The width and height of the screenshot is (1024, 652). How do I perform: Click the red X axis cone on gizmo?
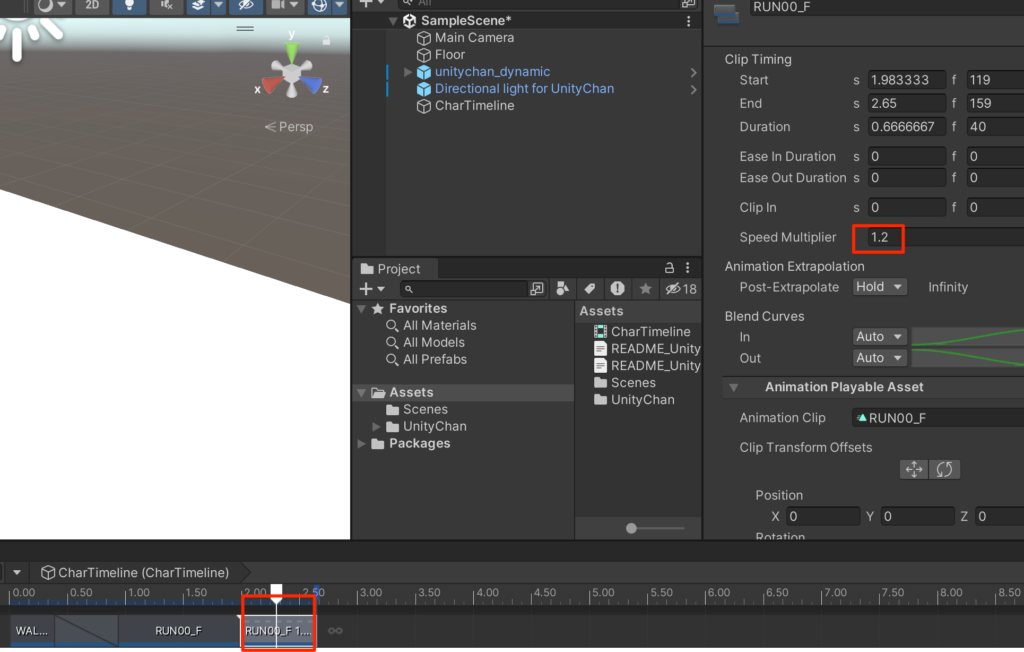(x=272, y=84)
